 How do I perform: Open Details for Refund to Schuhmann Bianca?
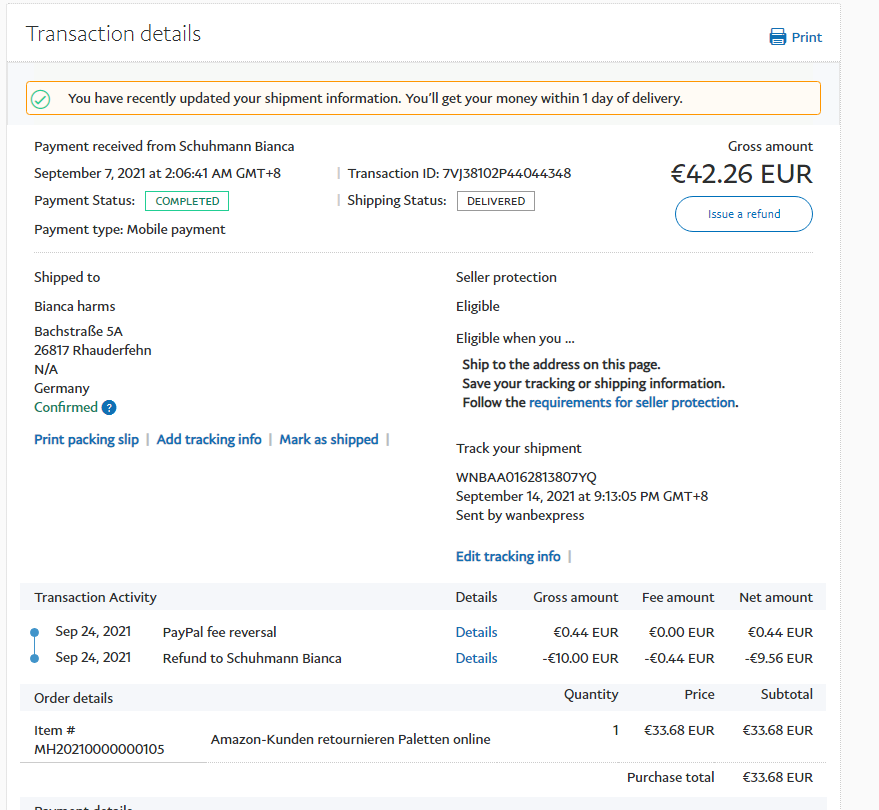click(476, 658)
